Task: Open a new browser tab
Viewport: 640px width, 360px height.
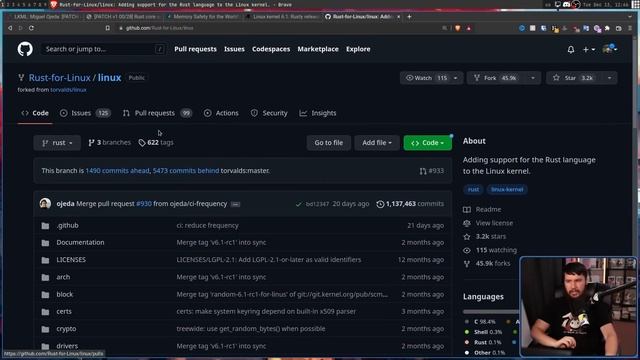Action: point(409,17)
